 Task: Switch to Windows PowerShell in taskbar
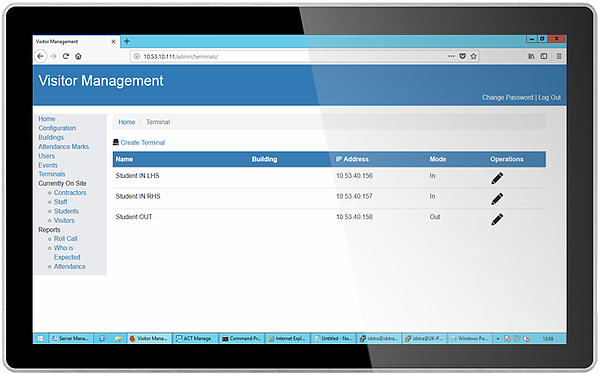[x=470, y=338]
